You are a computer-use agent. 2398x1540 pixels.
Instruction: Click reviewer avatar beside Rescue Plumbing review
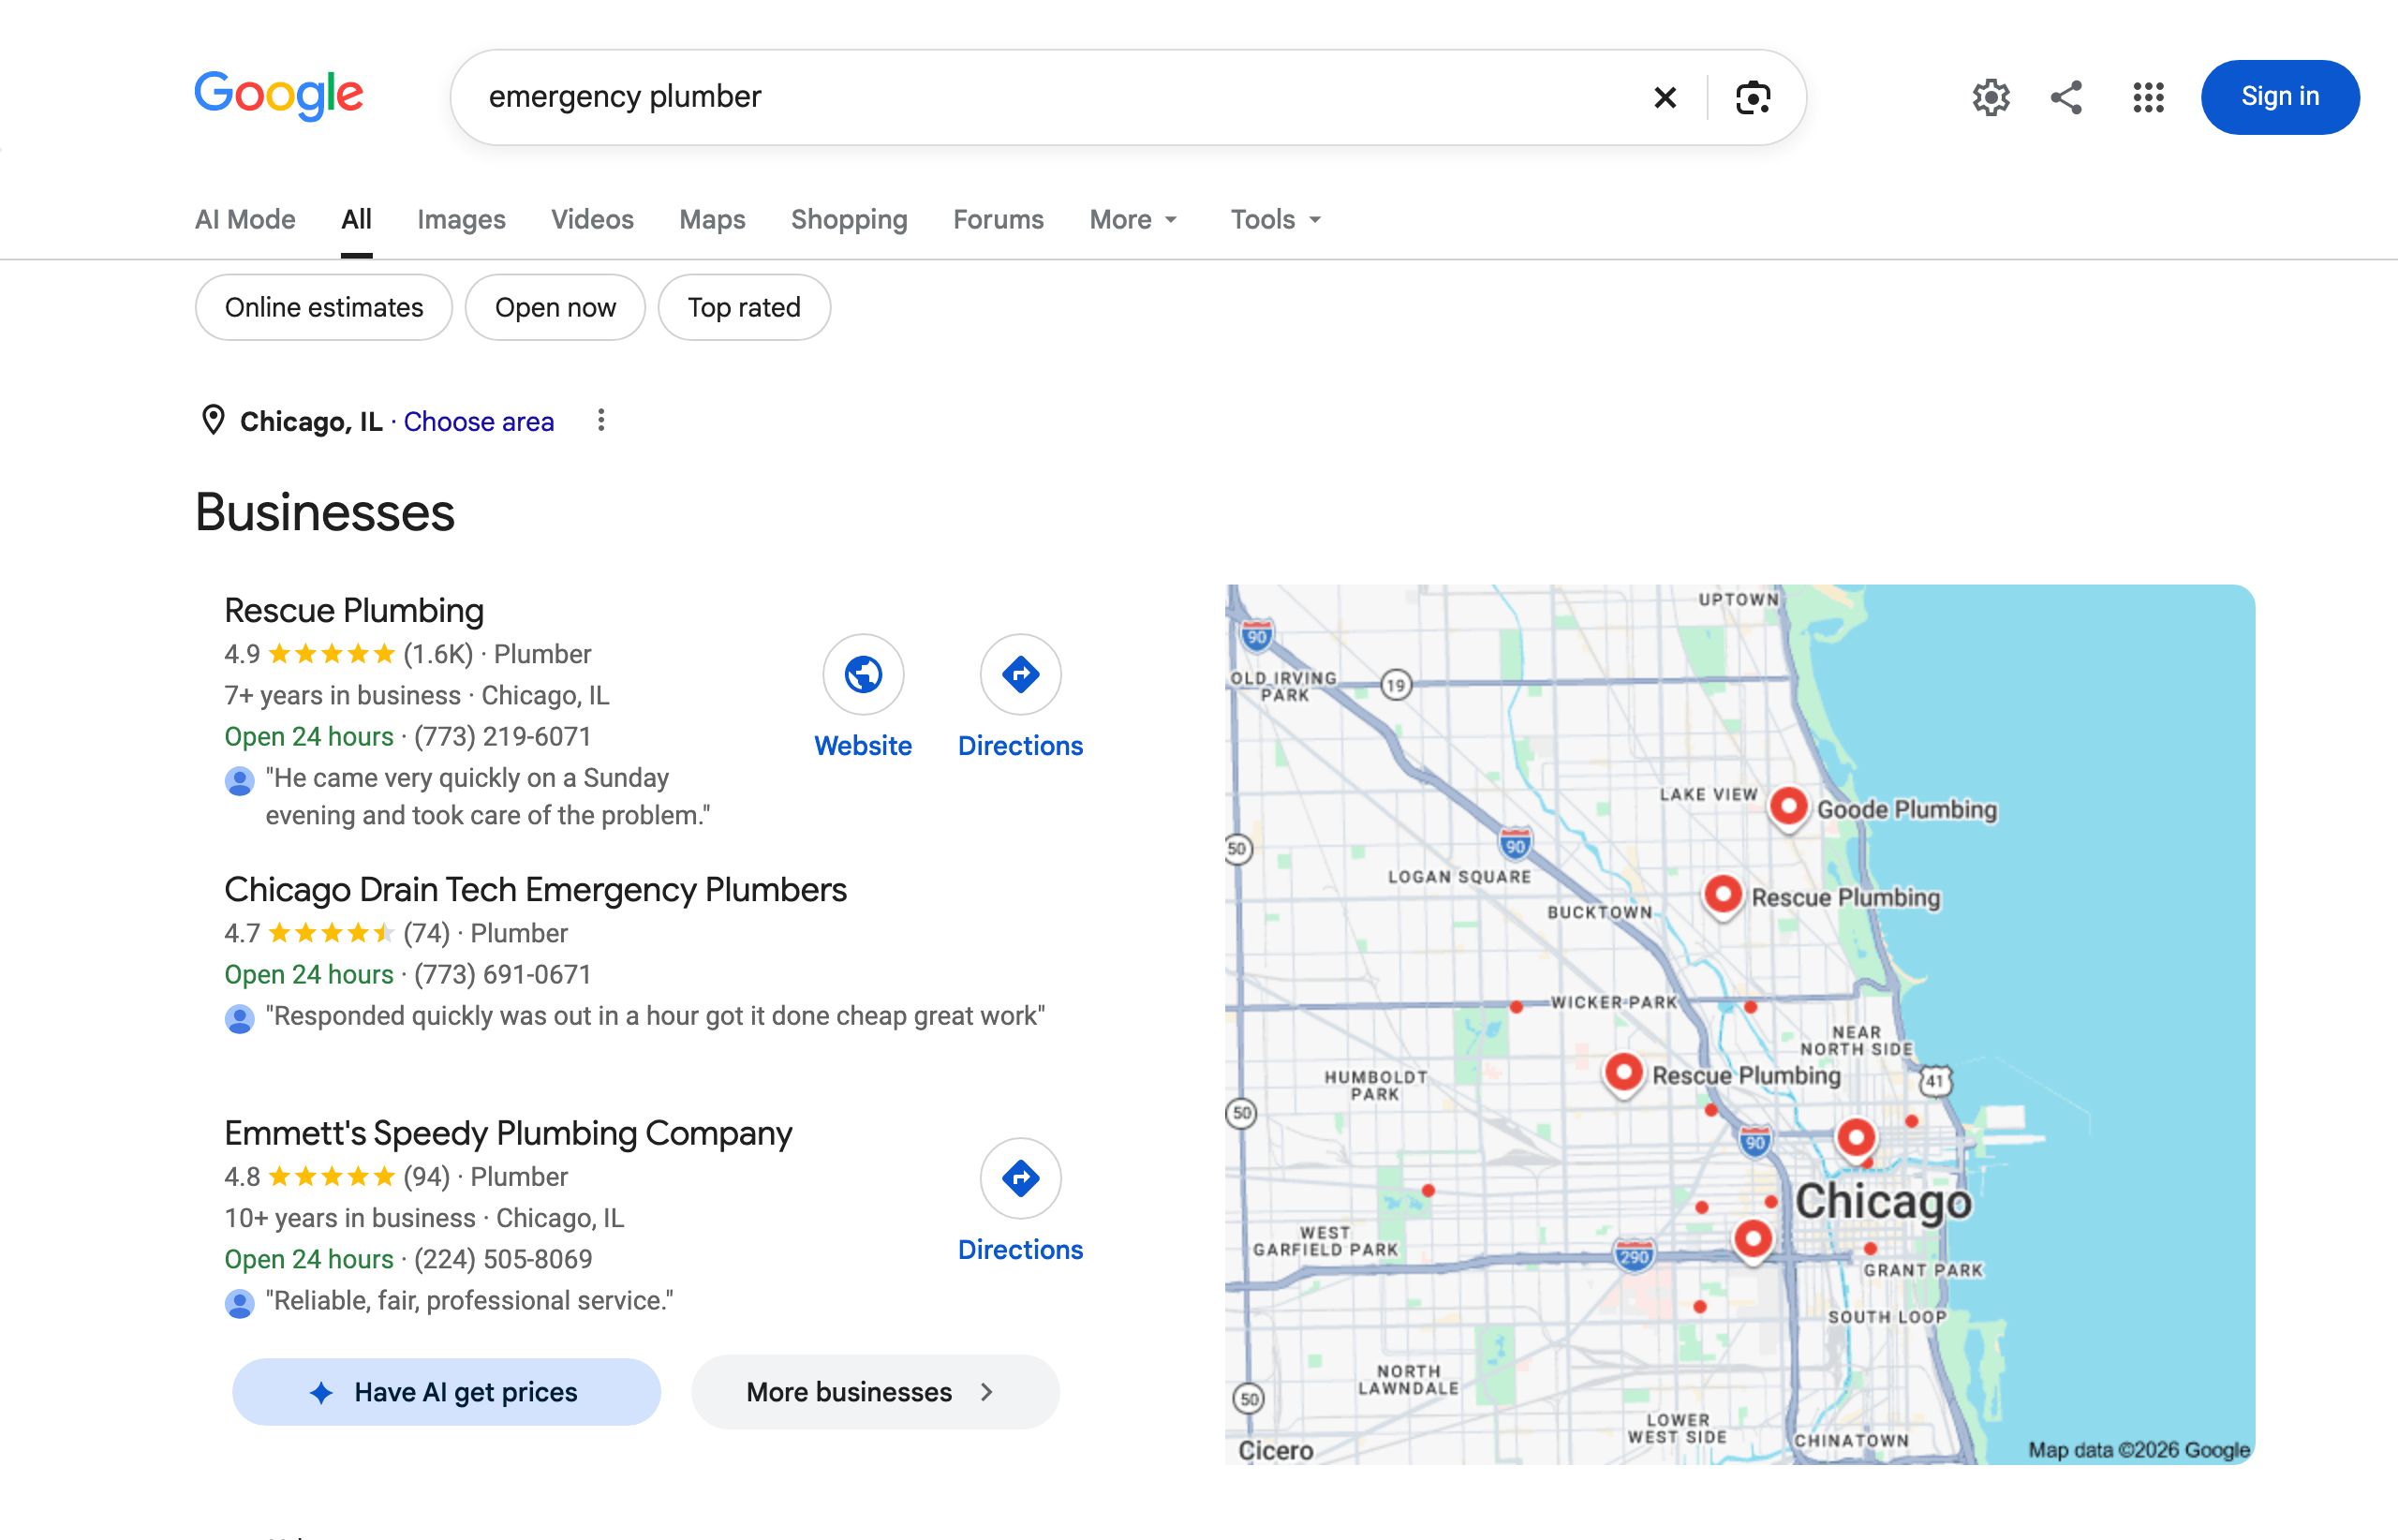point(239,780)
